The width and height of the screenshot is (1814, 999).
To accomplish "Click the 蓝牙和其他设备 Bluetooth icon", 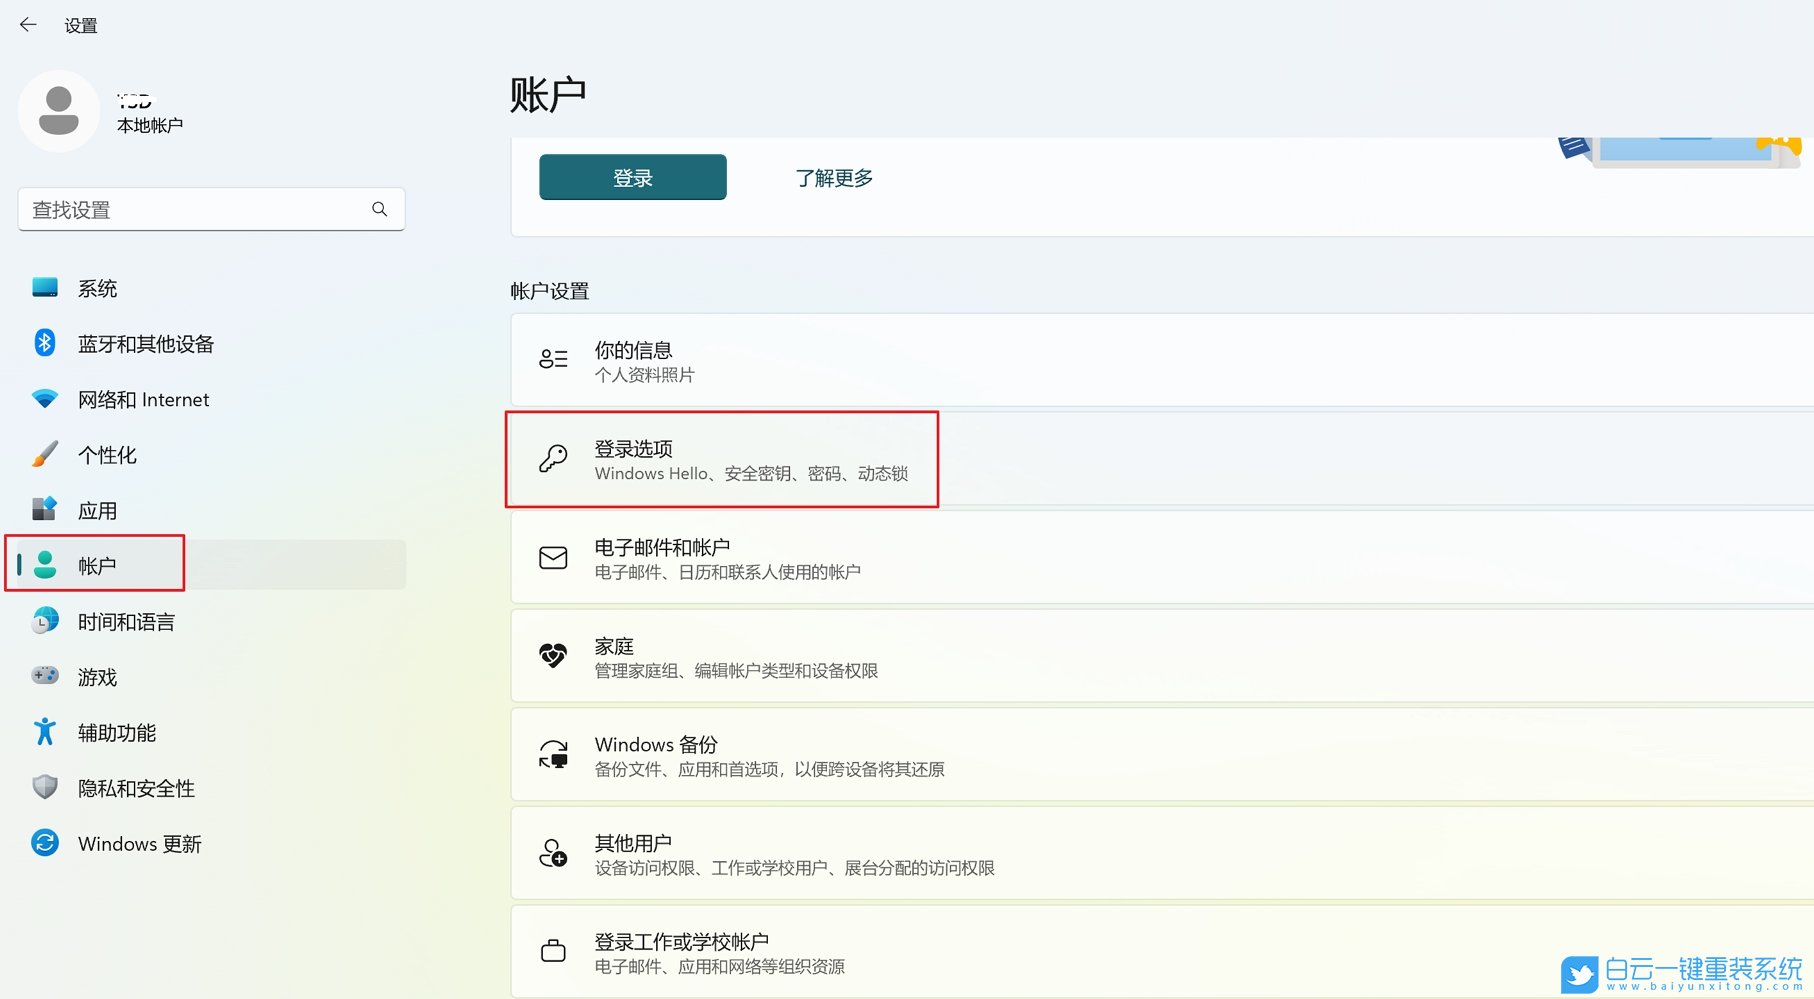I will coord(44,343).
